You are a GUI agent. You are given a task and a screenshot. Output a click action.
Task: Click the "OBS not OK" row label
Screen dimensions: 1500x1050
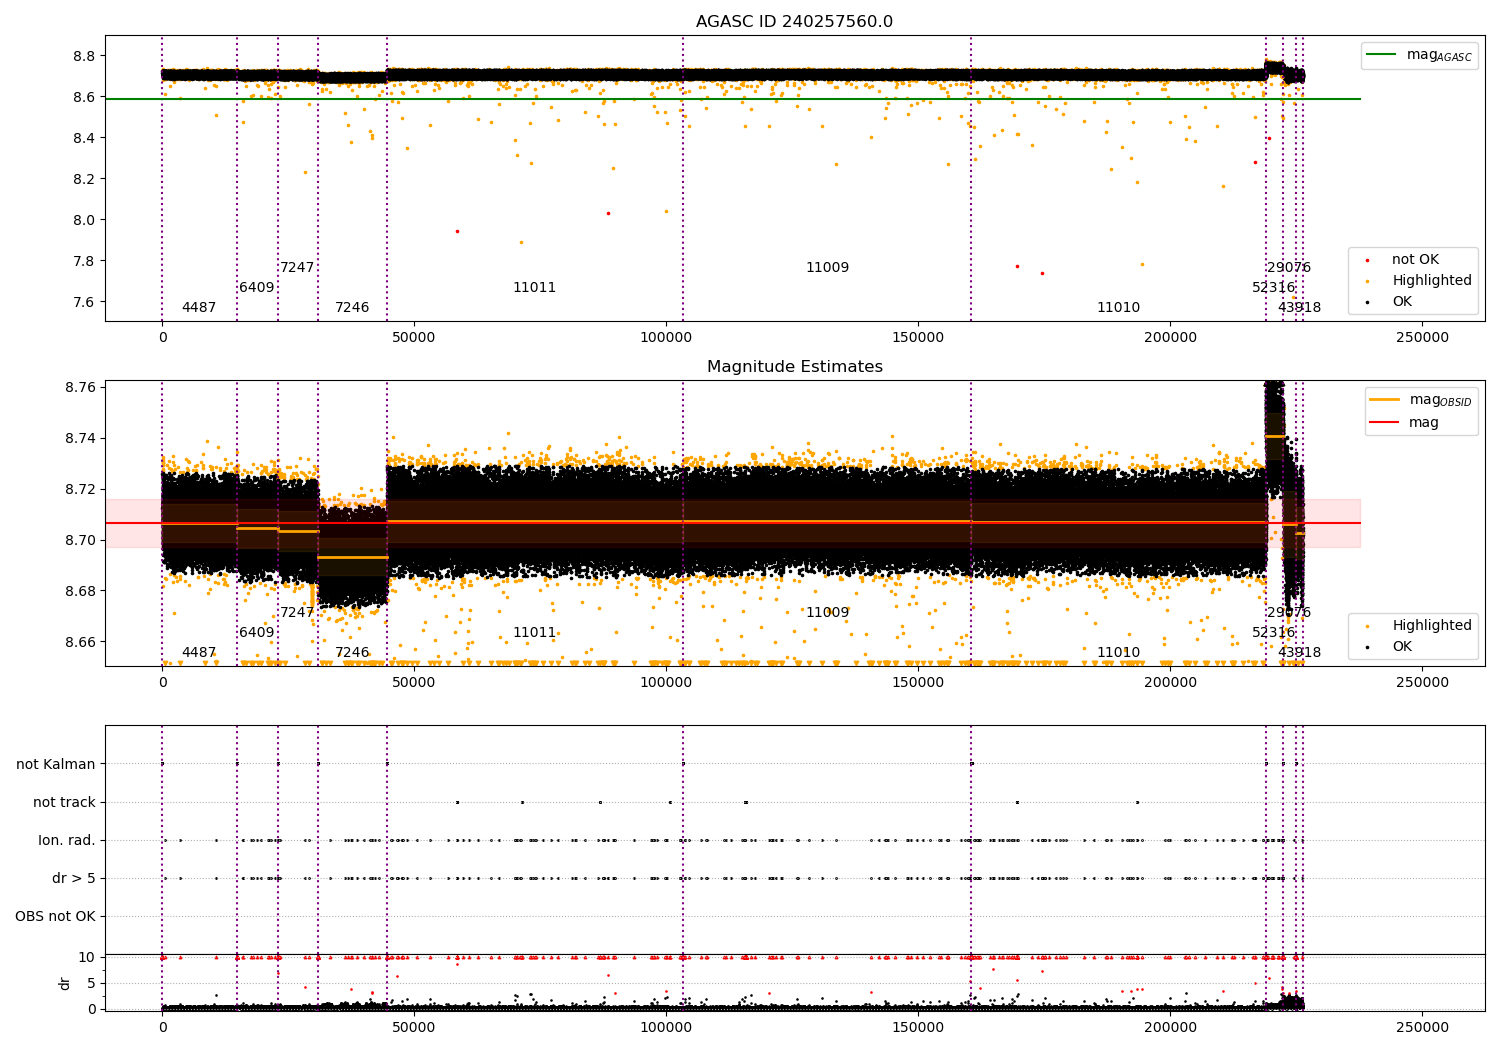coord(55,916)
